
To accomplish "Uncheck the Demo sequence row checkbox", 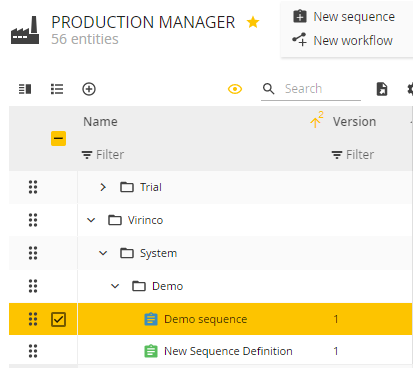I will pyautogui.click(x=58, y=319).
